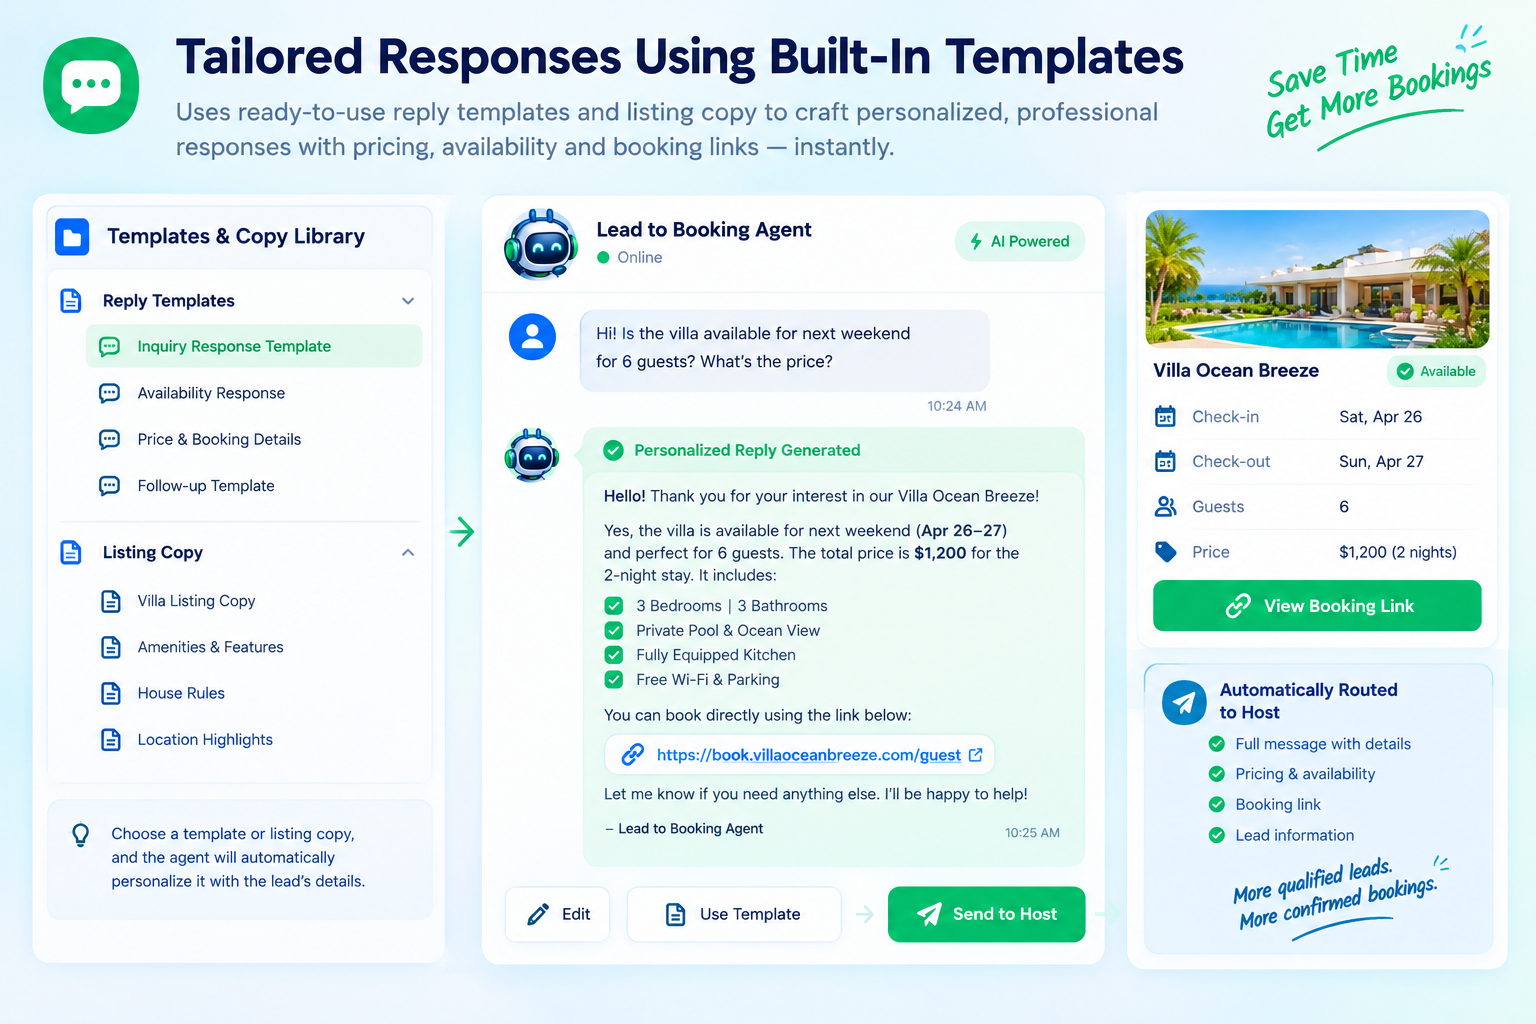Click the chat icon beside Price & Booking Details
This screenshot has height=1024, width=1536.
coord(110,439)
